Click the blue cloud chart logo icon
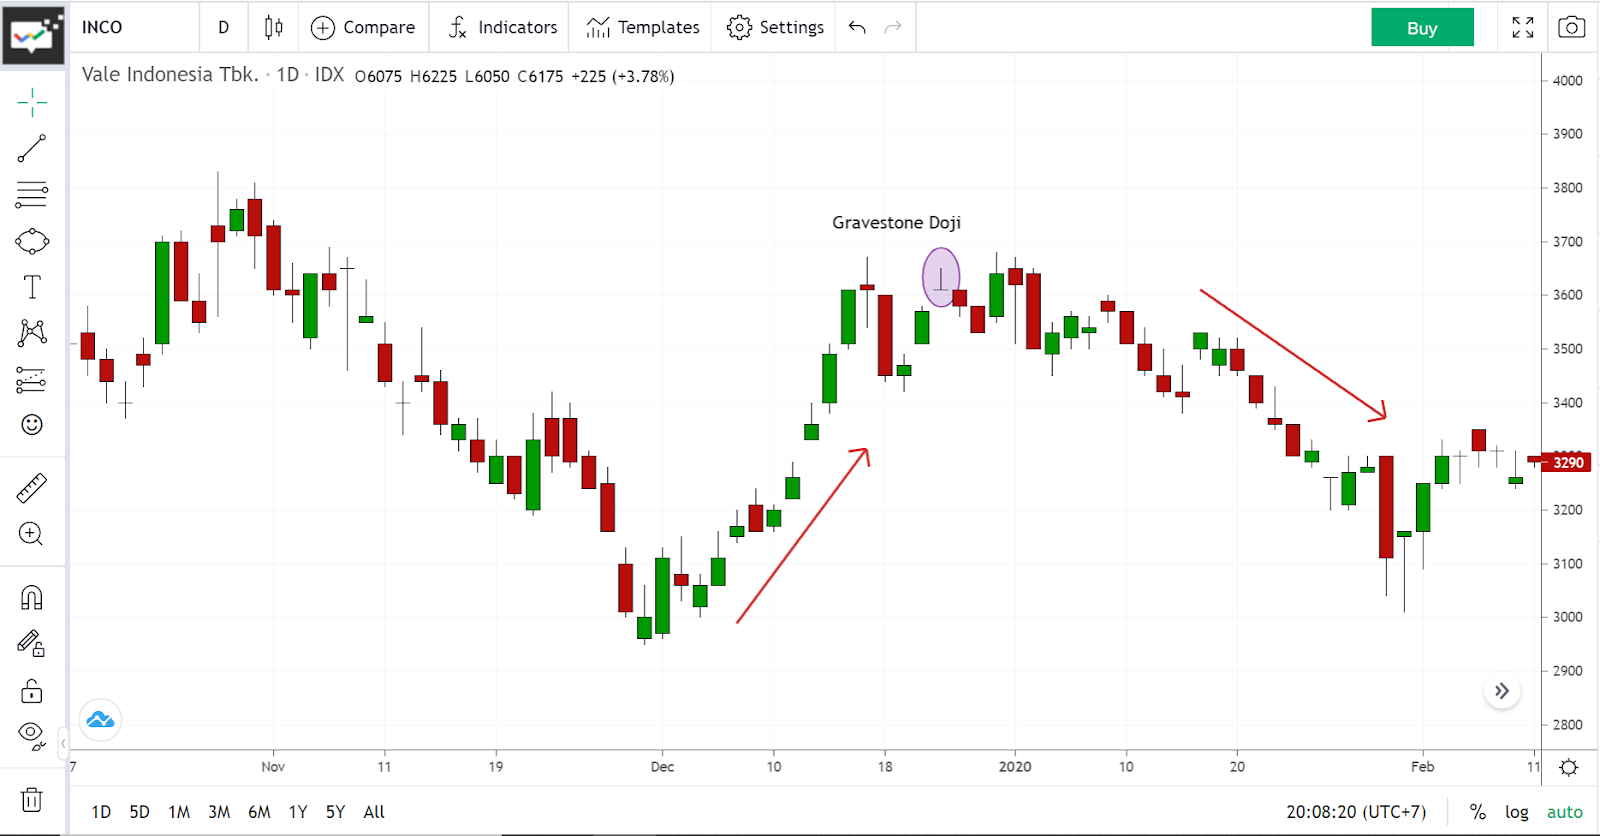The image size is (1600, 836). [x=100, y=720]
